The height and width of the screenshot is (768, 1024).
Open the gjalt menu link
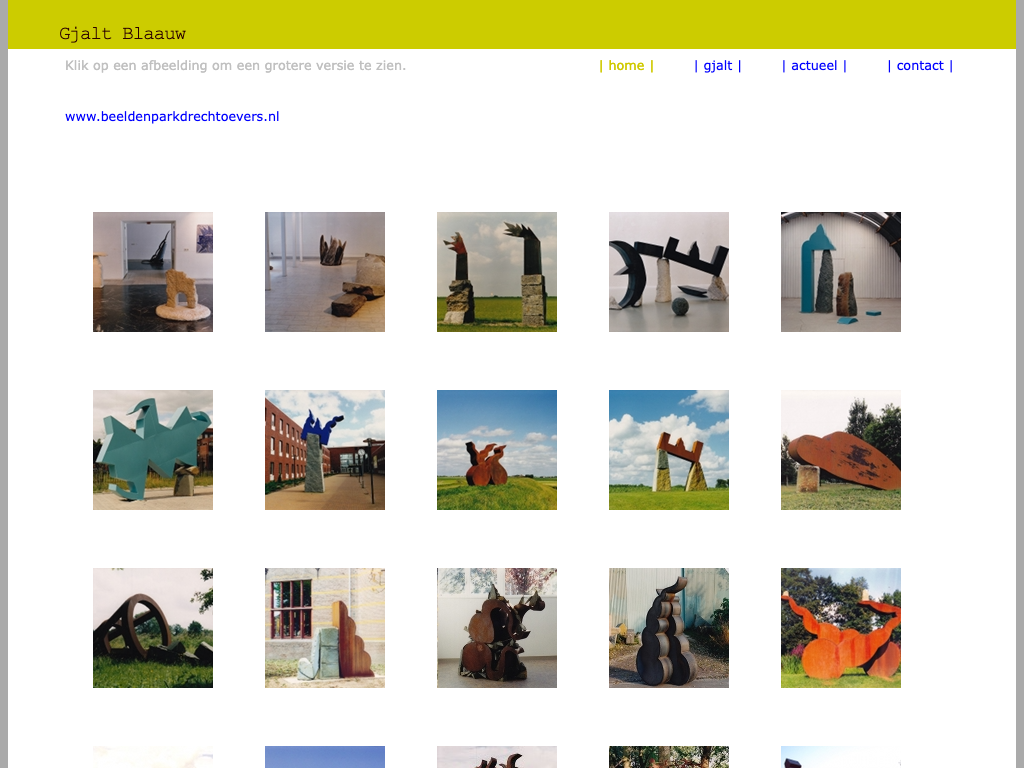(x=718, y=66)
